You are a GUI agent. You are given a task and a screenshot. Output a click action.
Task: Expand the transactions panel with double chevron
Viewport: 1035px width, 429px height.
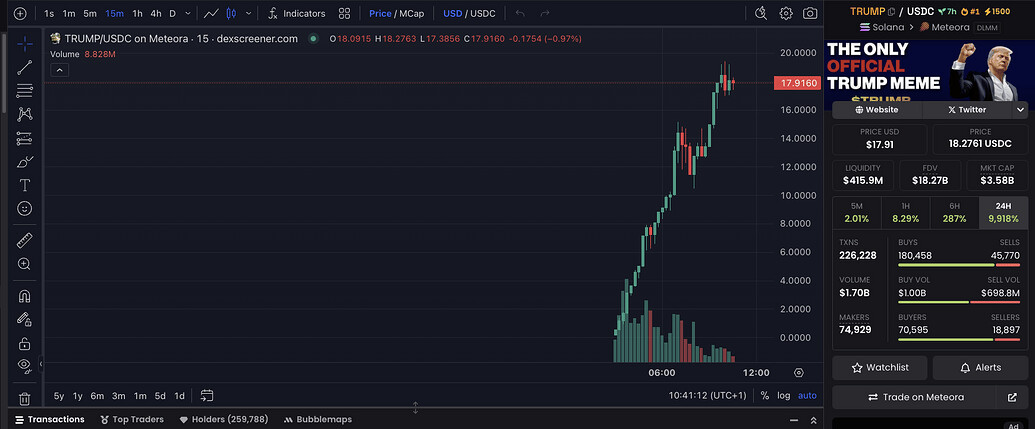813,420
